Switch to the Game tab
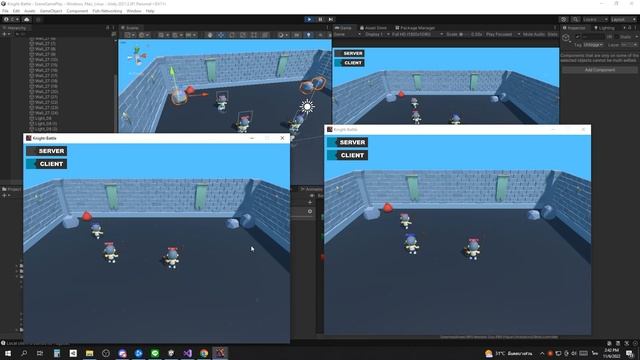 [344, 28]
